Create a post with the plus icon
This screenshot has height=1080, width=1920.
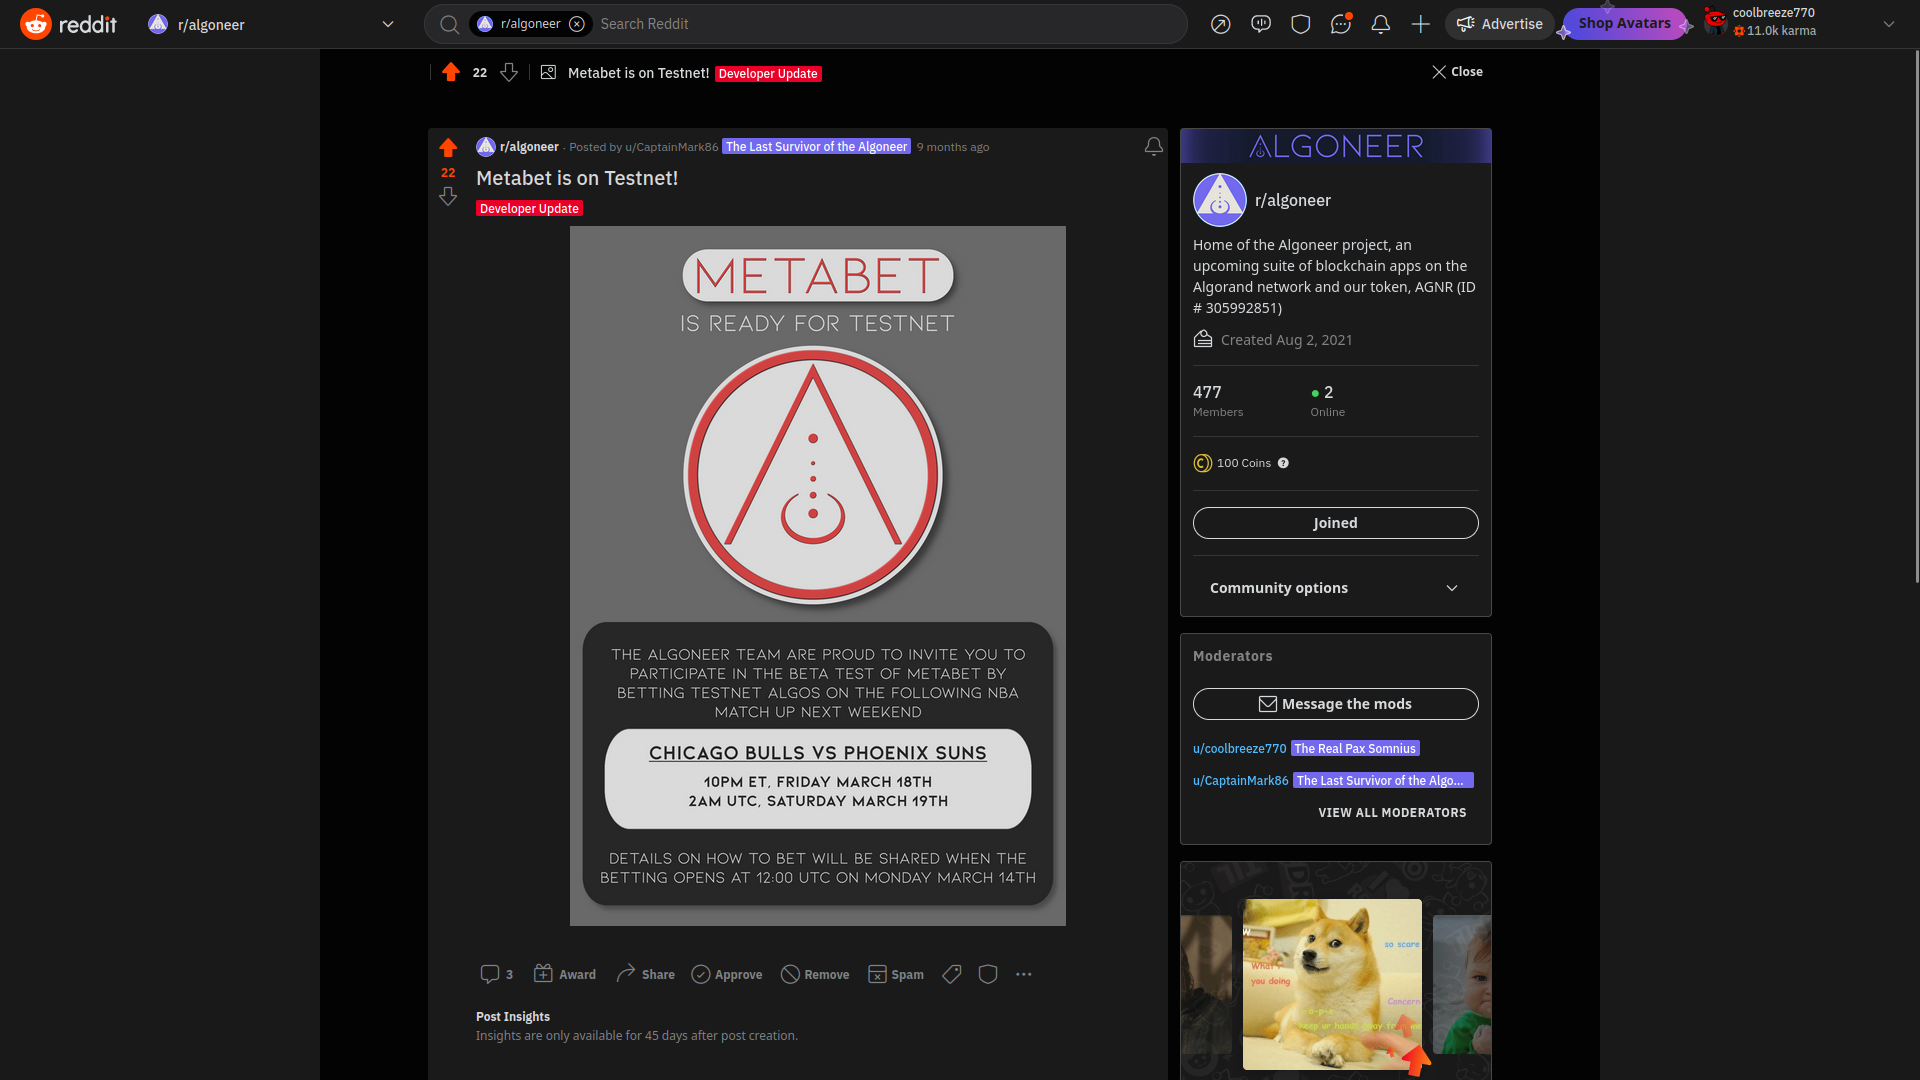(x=1420, y=24)
